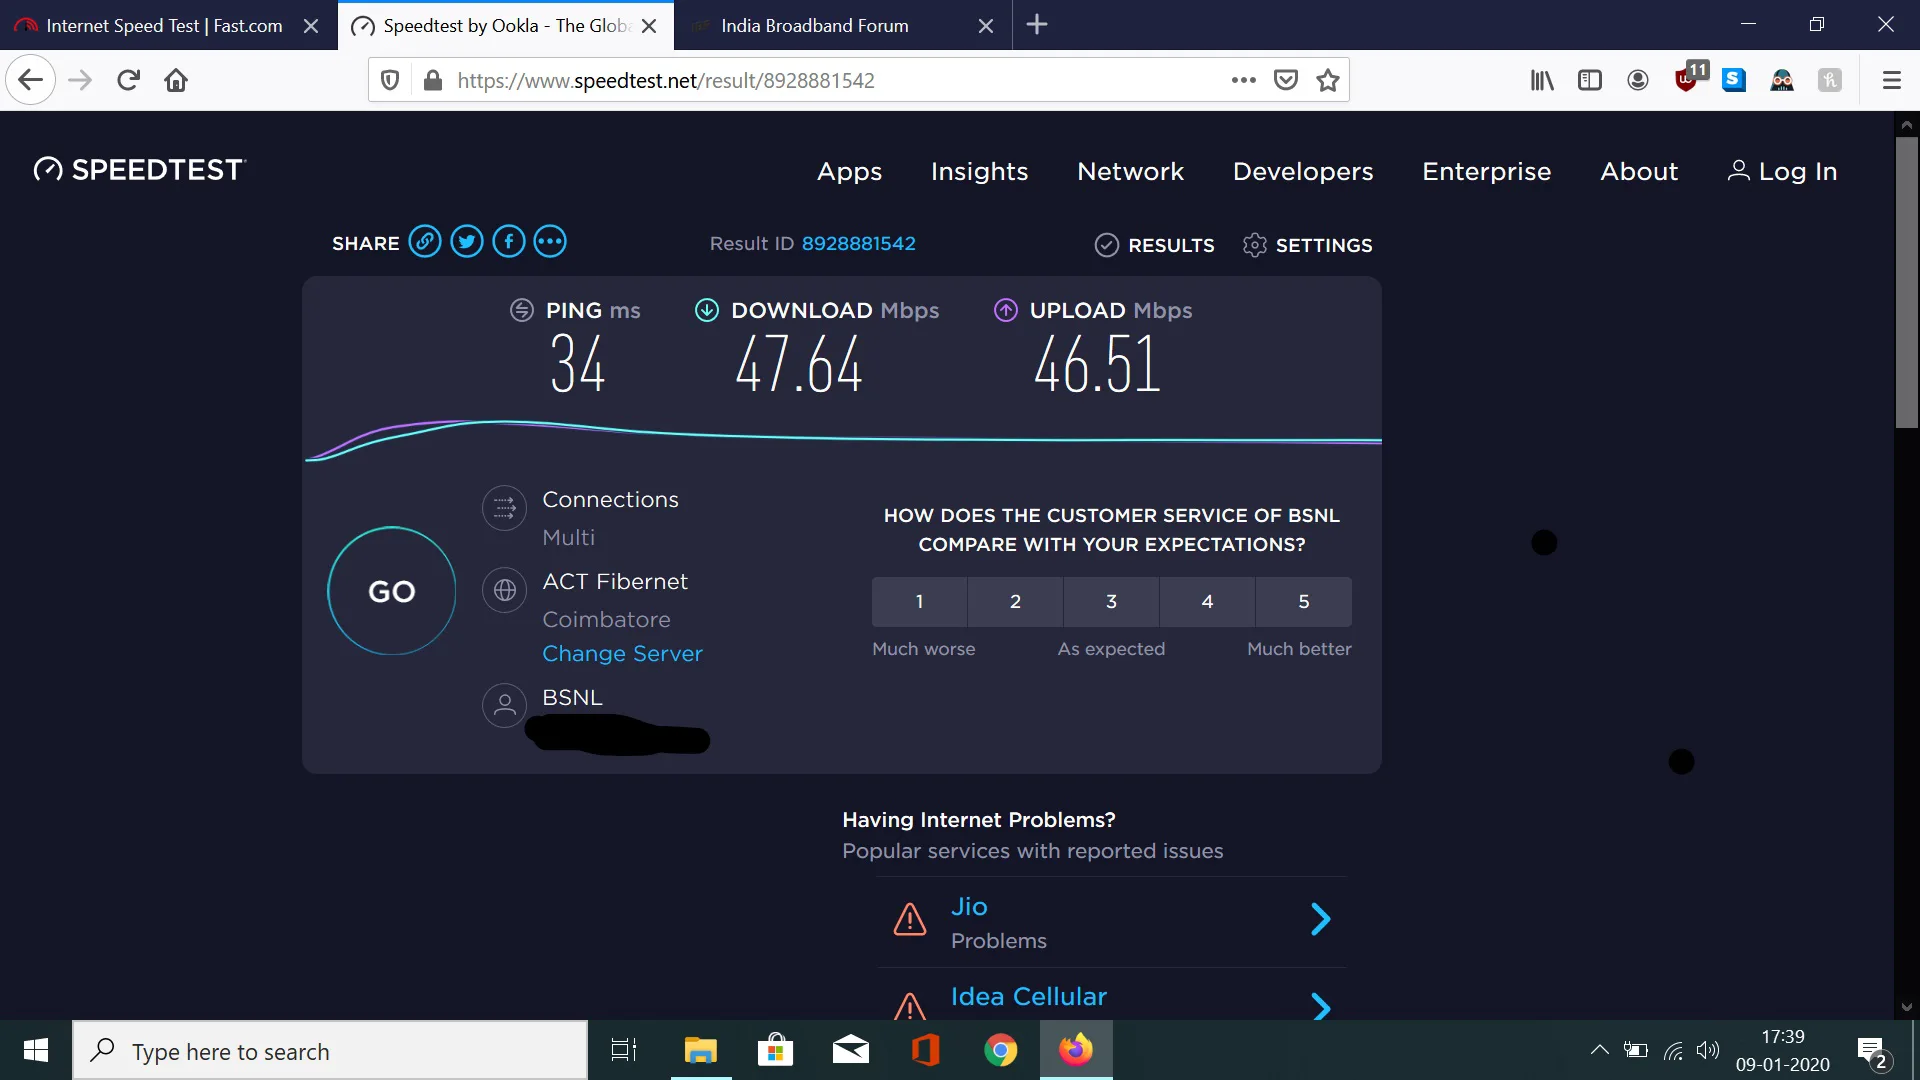Open Firefox hamburger application menu
The width and height of the screenshot is (1920, 1080).
(x=1891, y=80)
